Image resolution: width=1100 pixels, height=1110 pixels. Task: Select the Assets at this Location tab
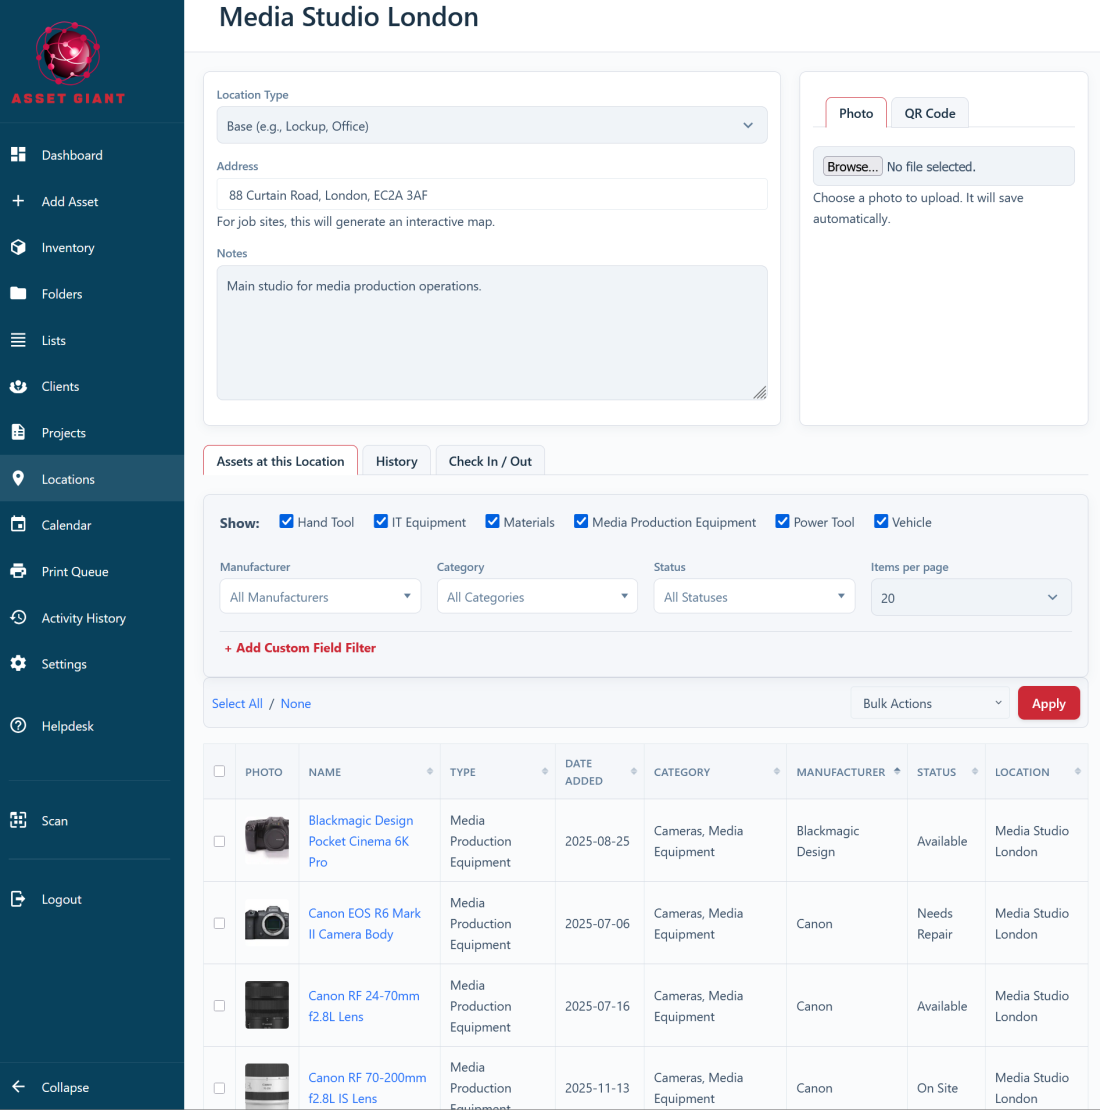tap(280, 461)
